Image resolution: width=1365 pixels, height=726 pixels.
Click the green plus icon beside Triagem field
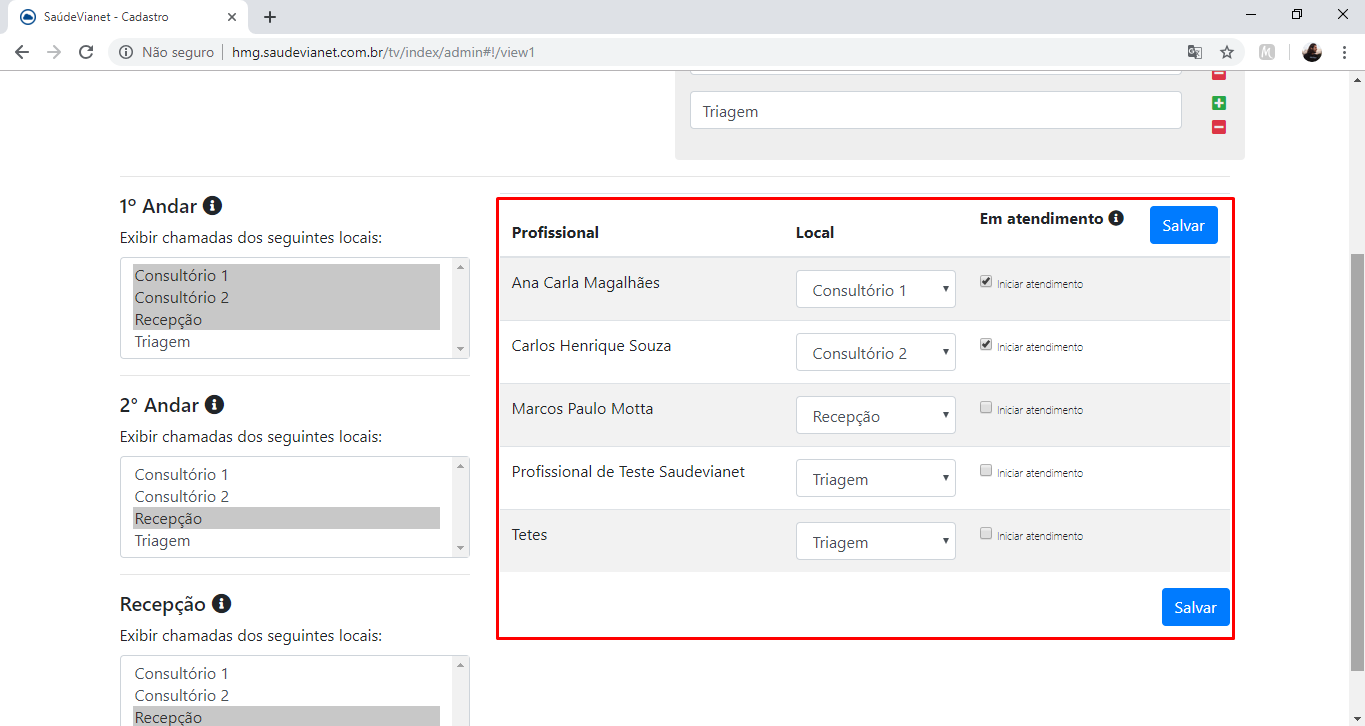(x=1219, y=104)
